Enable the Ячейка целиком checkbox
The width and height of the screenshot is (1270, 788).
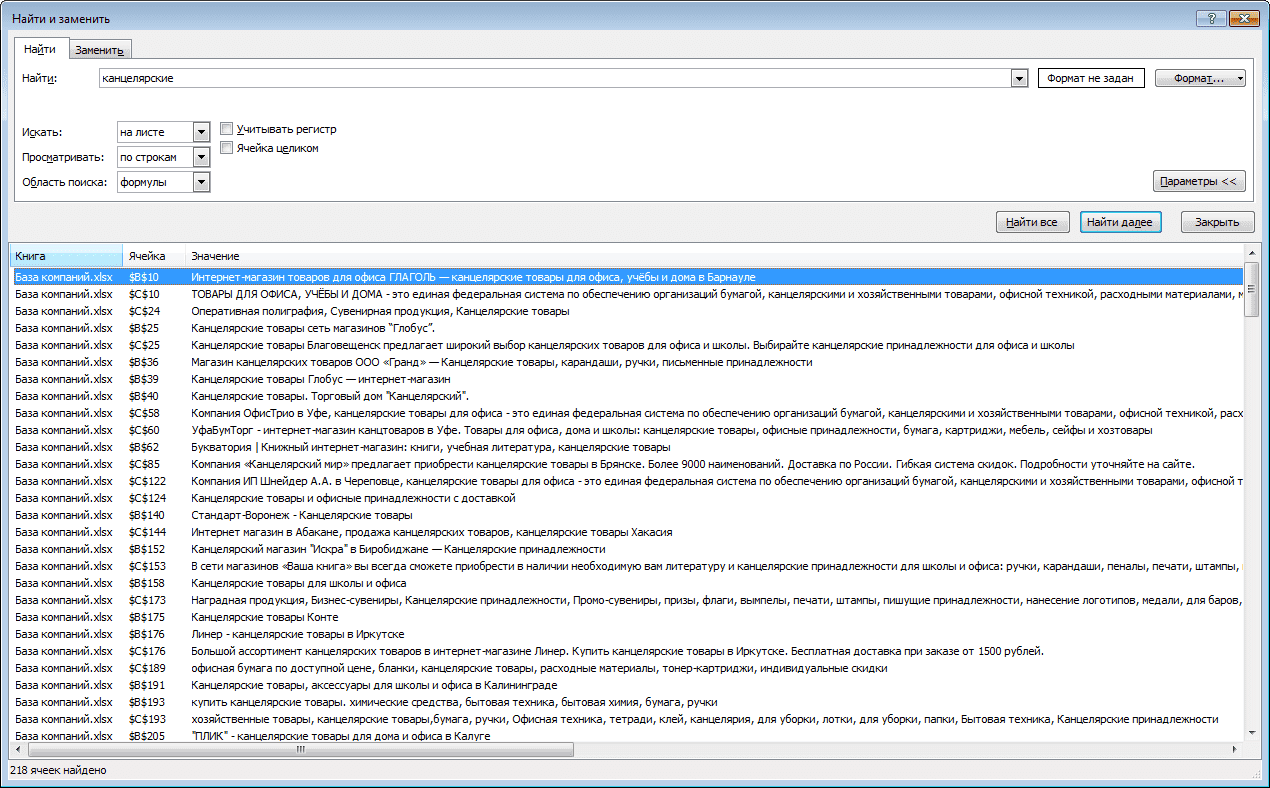tap(227, 148)
